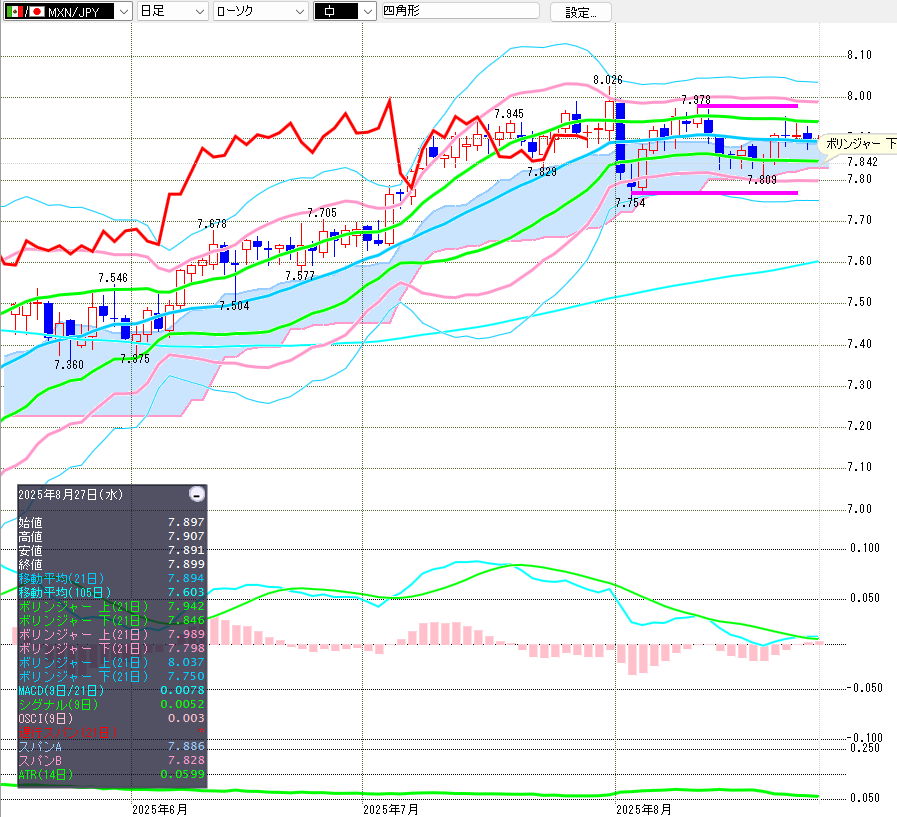The height and width of the screenshot is (817, 897).
Task: Click the 7.546 price label on chart
Action: point(113,277)
